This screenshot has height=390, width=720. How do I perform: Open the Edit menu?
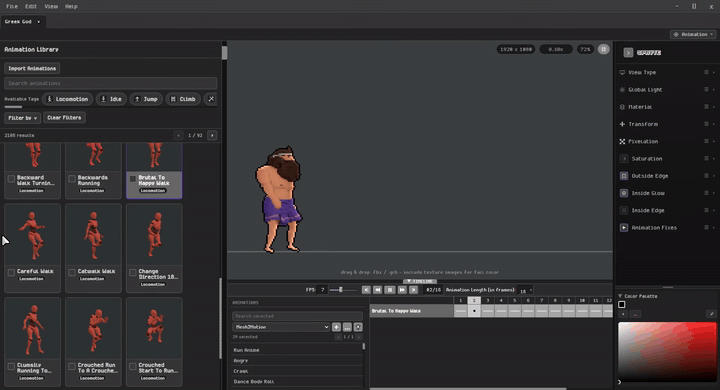pyautogui.click(x=31, y=6)
